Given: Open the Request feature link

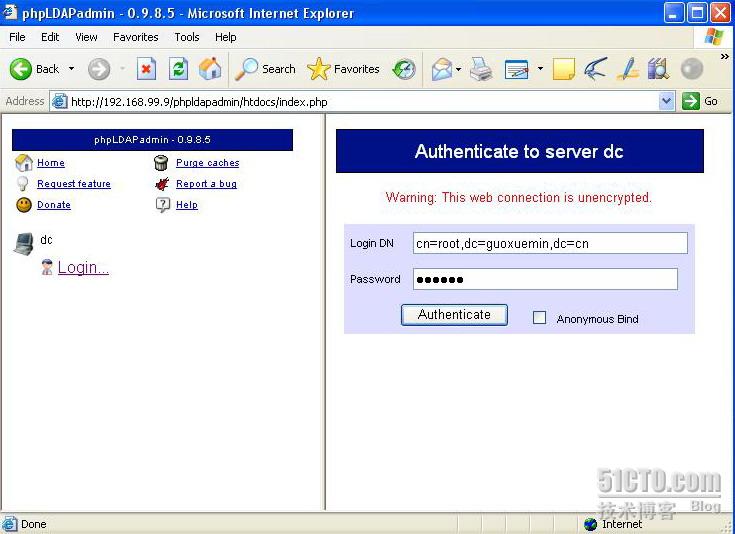Looking at the screenshot, I should coord(74,184).
